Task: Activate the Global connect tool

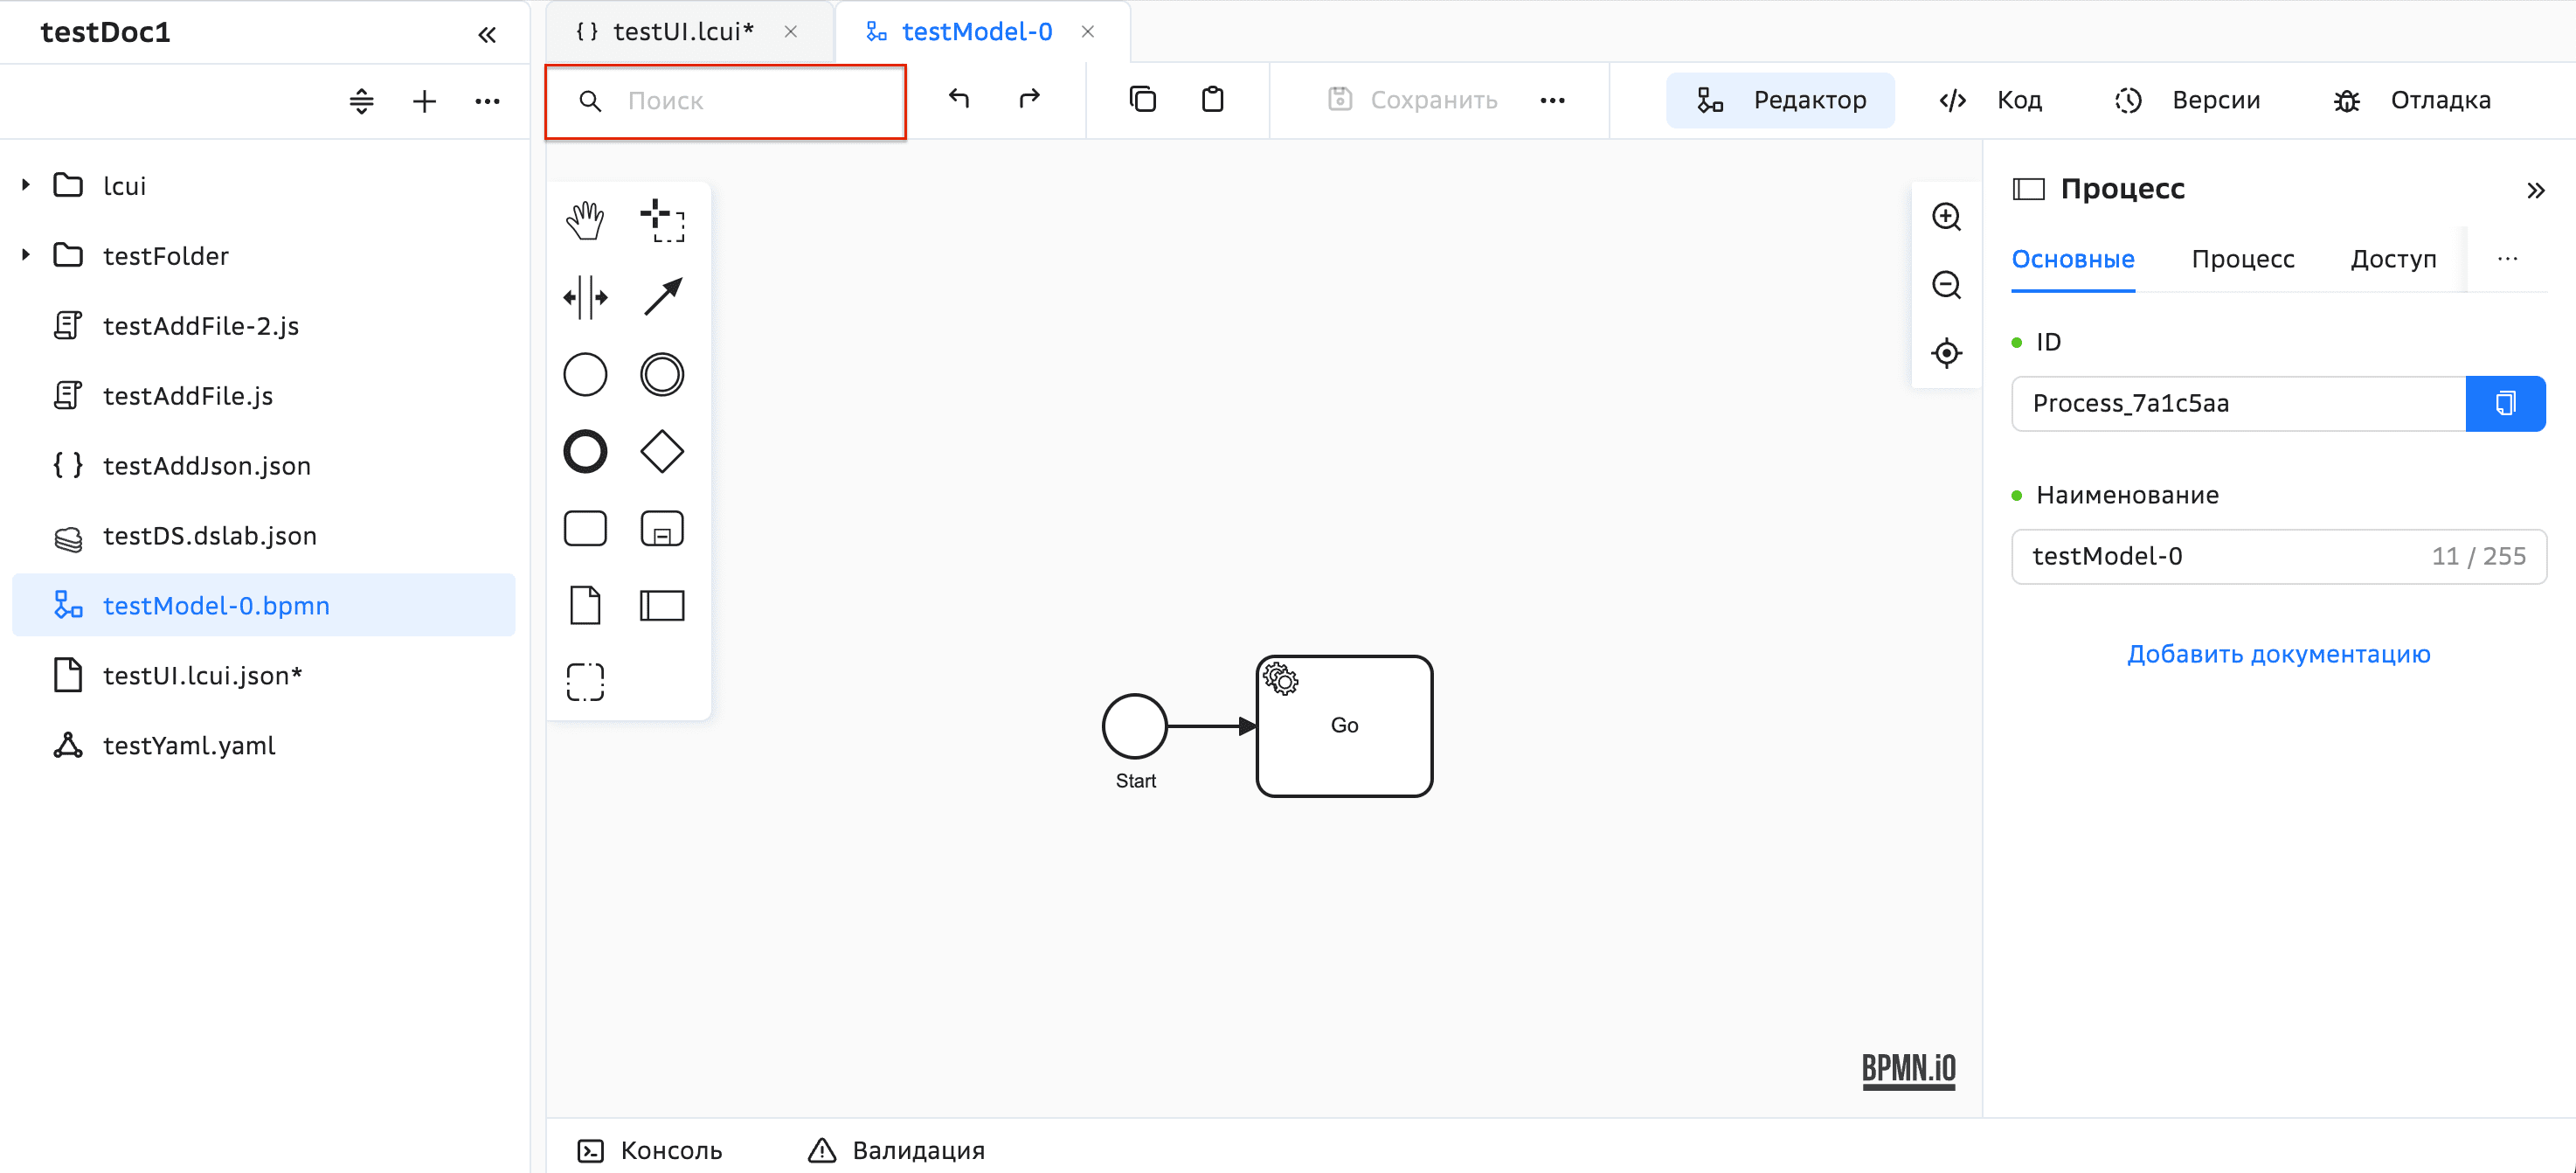Action: 662,296
